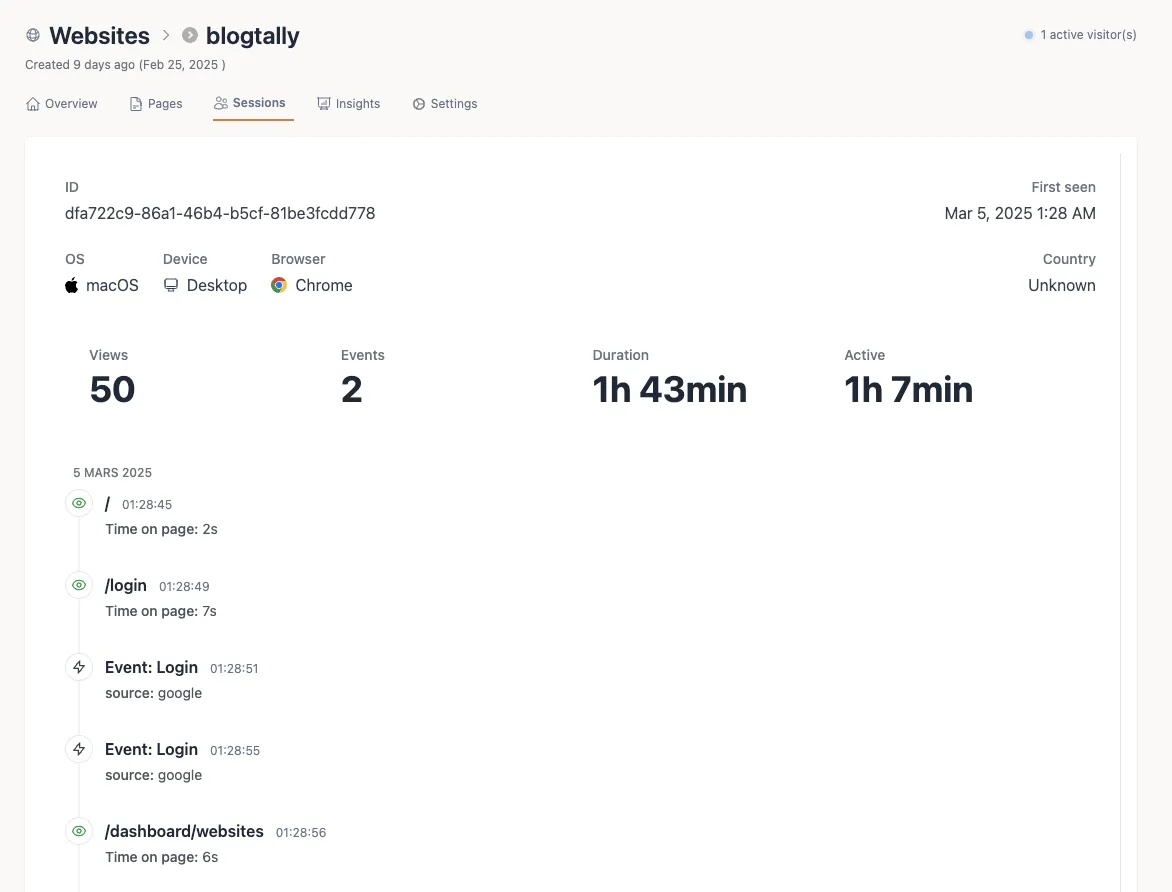Click the lightning icon for the 01:28:55 Login event
Viewport: 1172px width, 892px height.
point(79,749)
